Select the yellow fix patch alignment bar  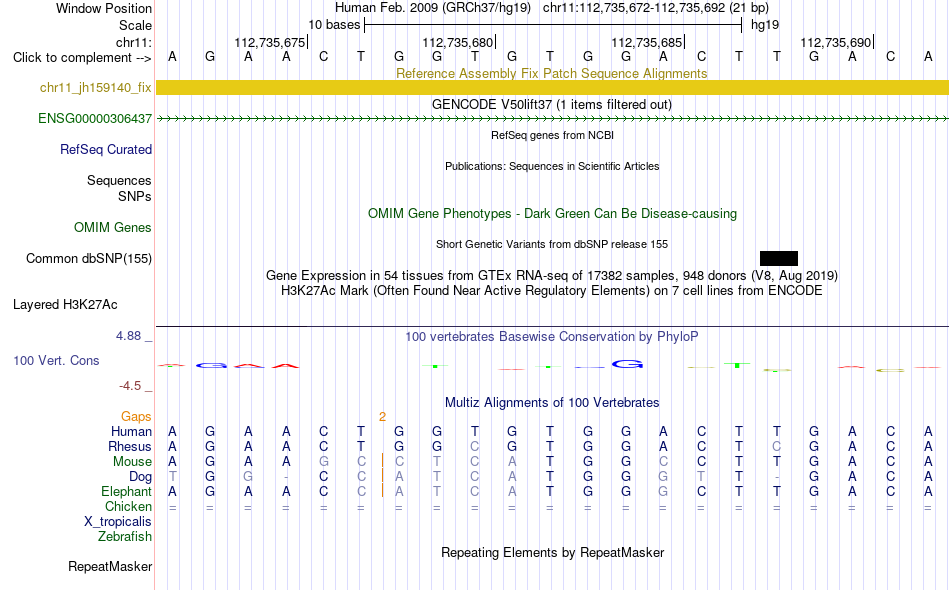[552, 88]
